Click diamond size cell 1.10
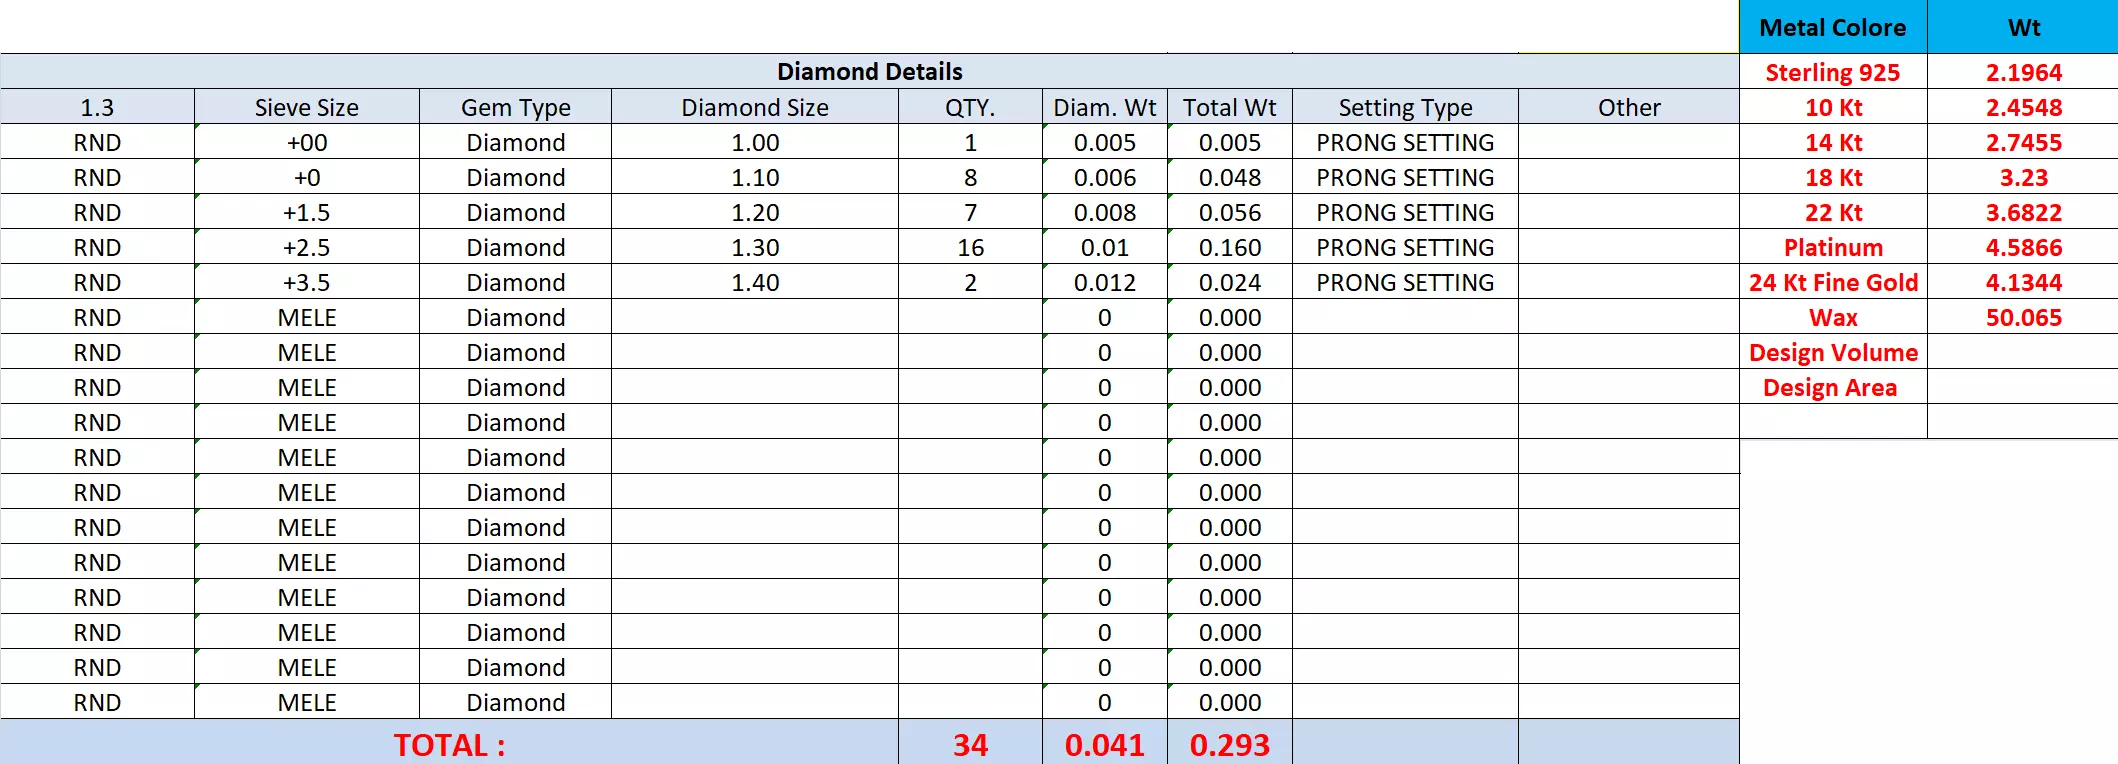 point(755,177)
